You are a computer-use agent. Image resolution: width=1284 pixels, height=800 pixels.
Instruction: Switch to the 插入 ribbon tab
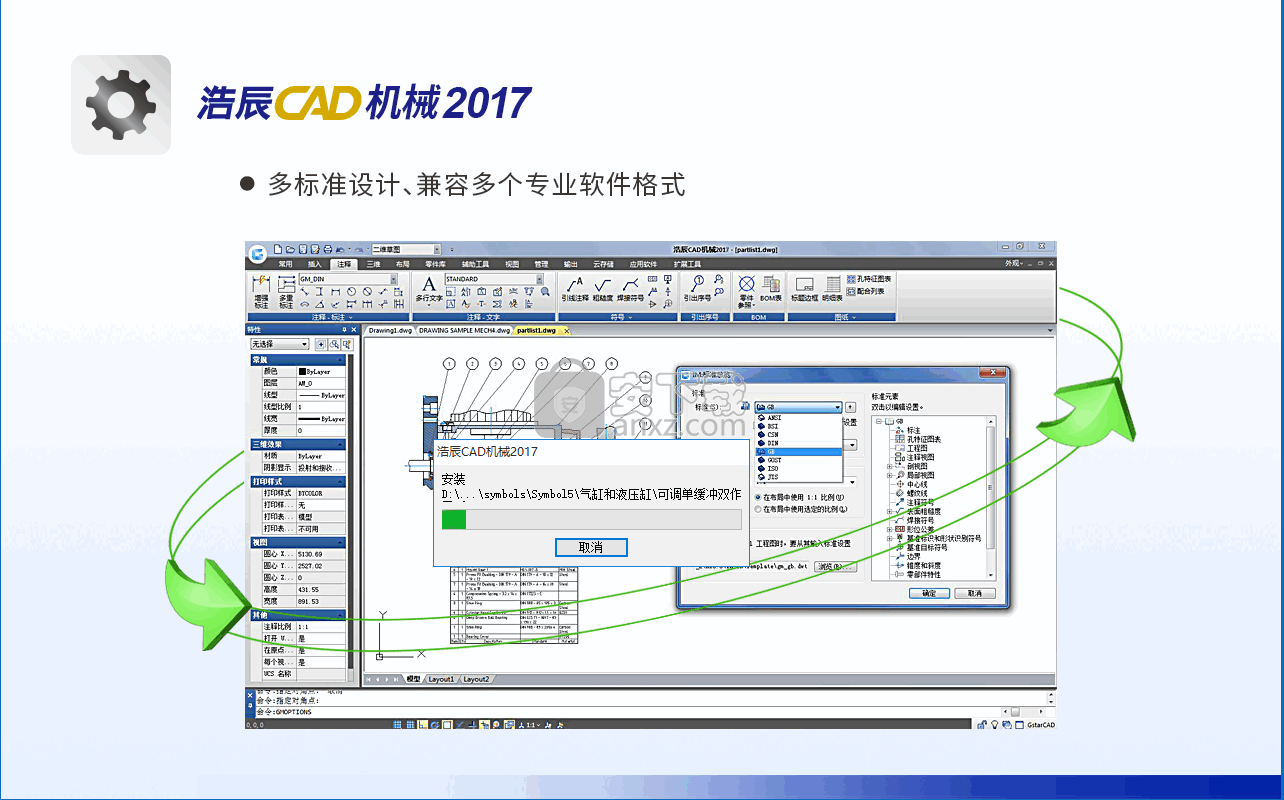coord(315,264)
